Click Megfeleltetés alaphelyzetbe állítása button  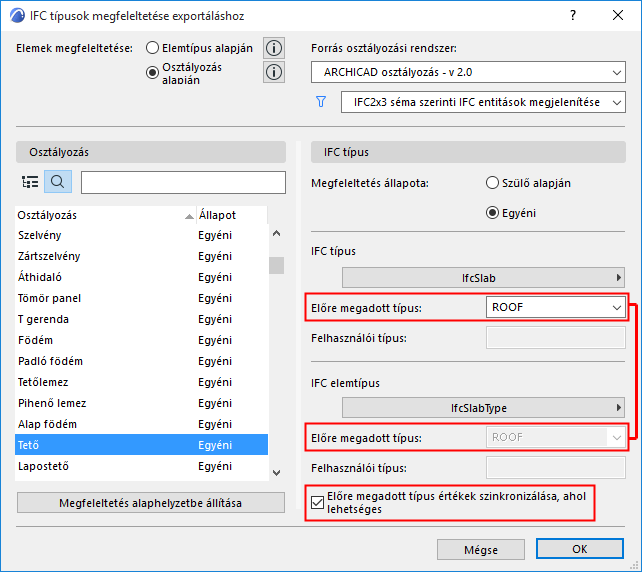click(151, 503)
